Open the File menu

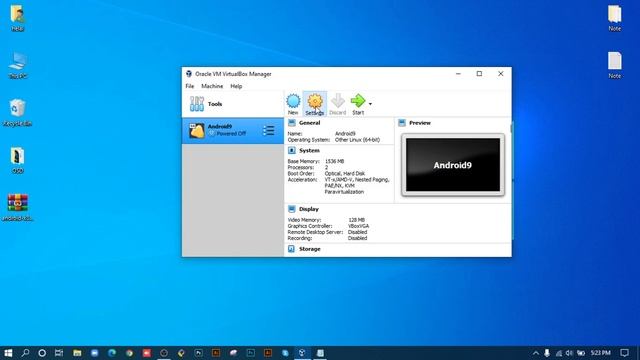pyautogui.click(x=190, y=86)
